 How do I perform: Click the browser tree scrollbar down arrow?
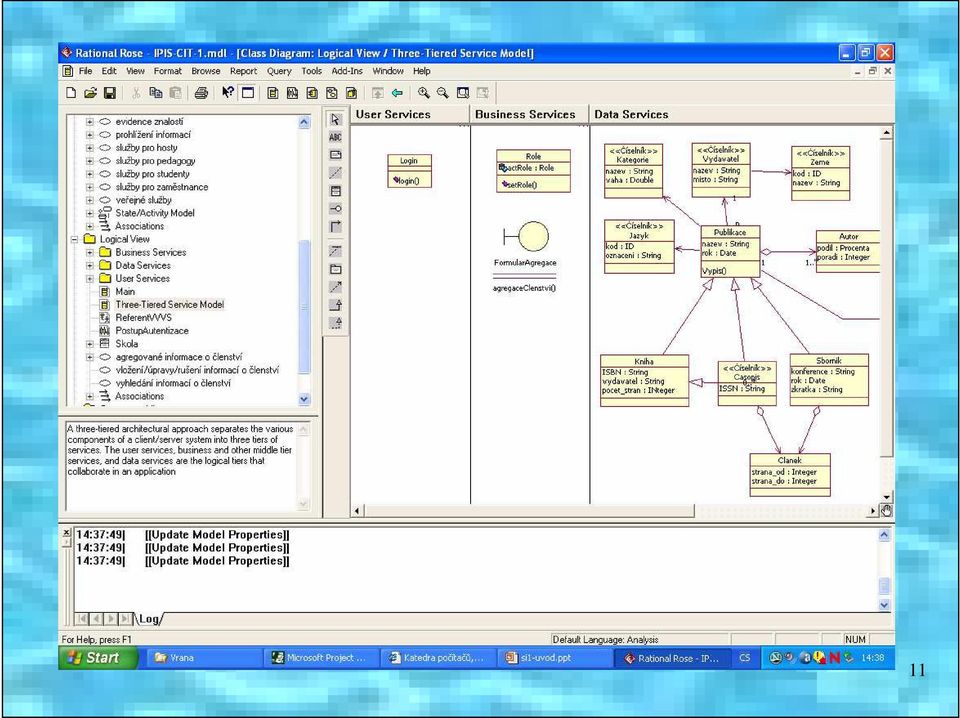pos(304,399)
